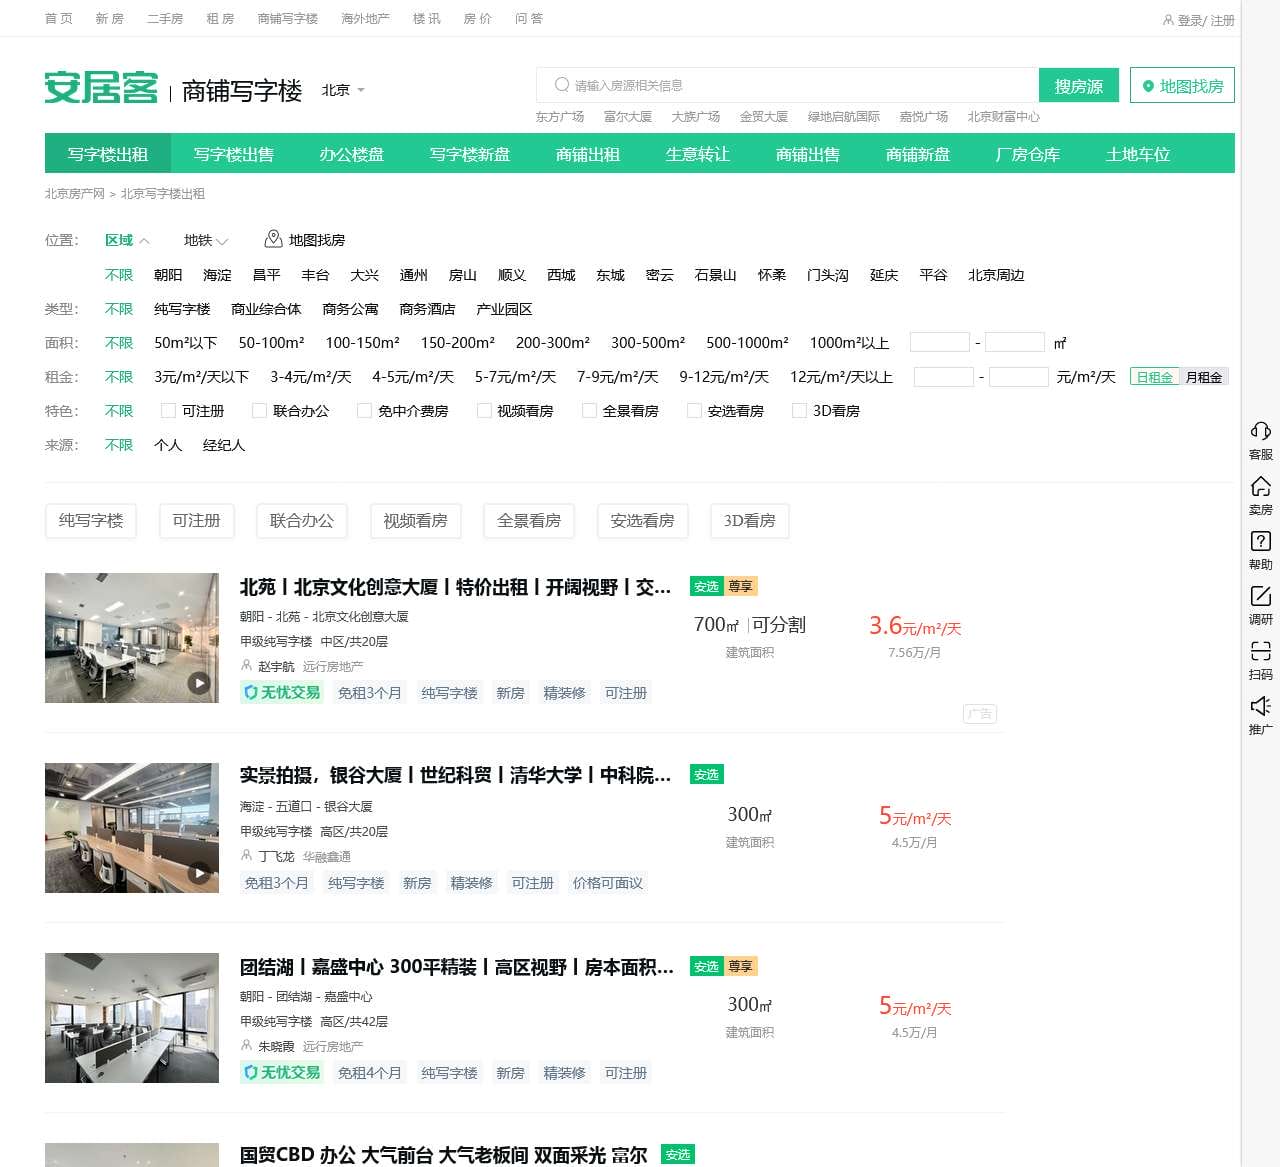
Task: Switch rent unit to 月租金
Action: point(1204,377)
